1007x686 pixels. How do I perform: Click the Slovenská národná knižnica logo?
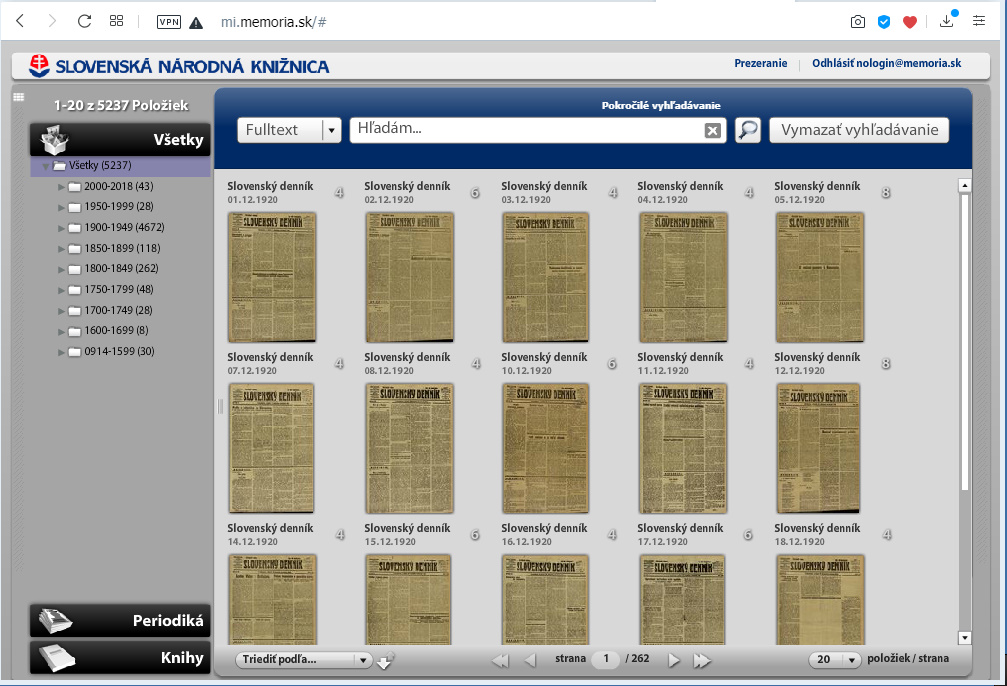[x=179, y=66]
